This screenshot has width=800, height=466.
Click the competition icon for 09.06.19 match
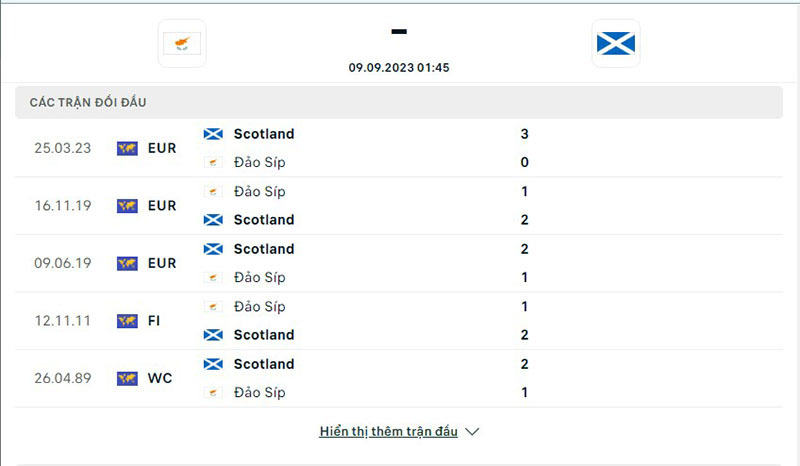coord(127,263)
